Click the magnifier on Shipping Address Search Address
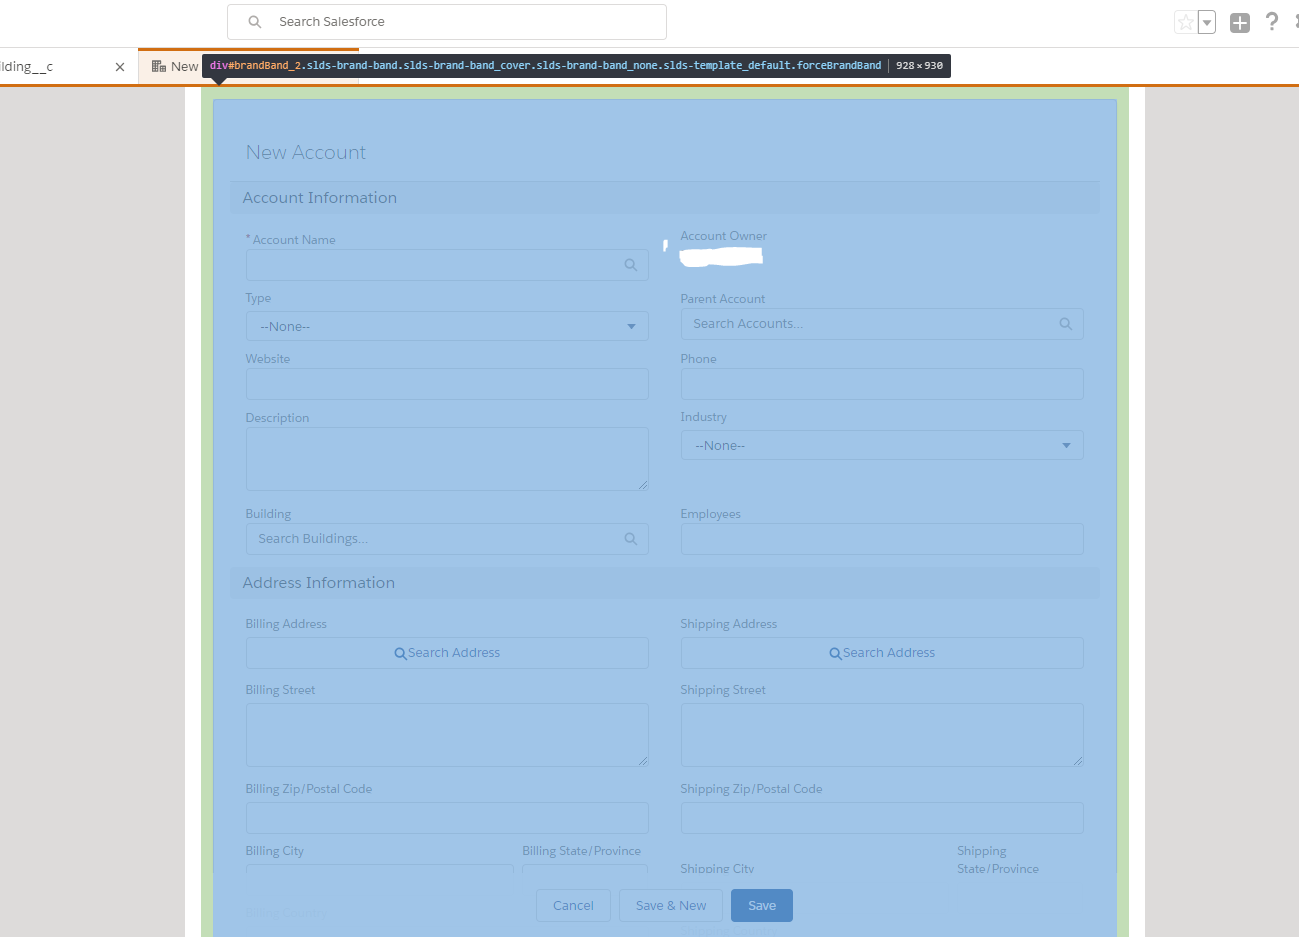 pos(836,652)
